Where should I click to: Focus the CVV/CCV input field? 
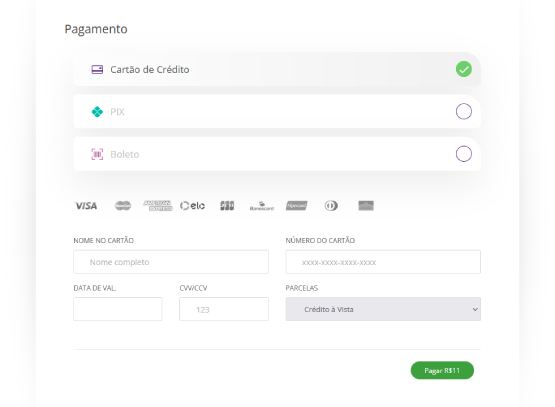(224, 309)
